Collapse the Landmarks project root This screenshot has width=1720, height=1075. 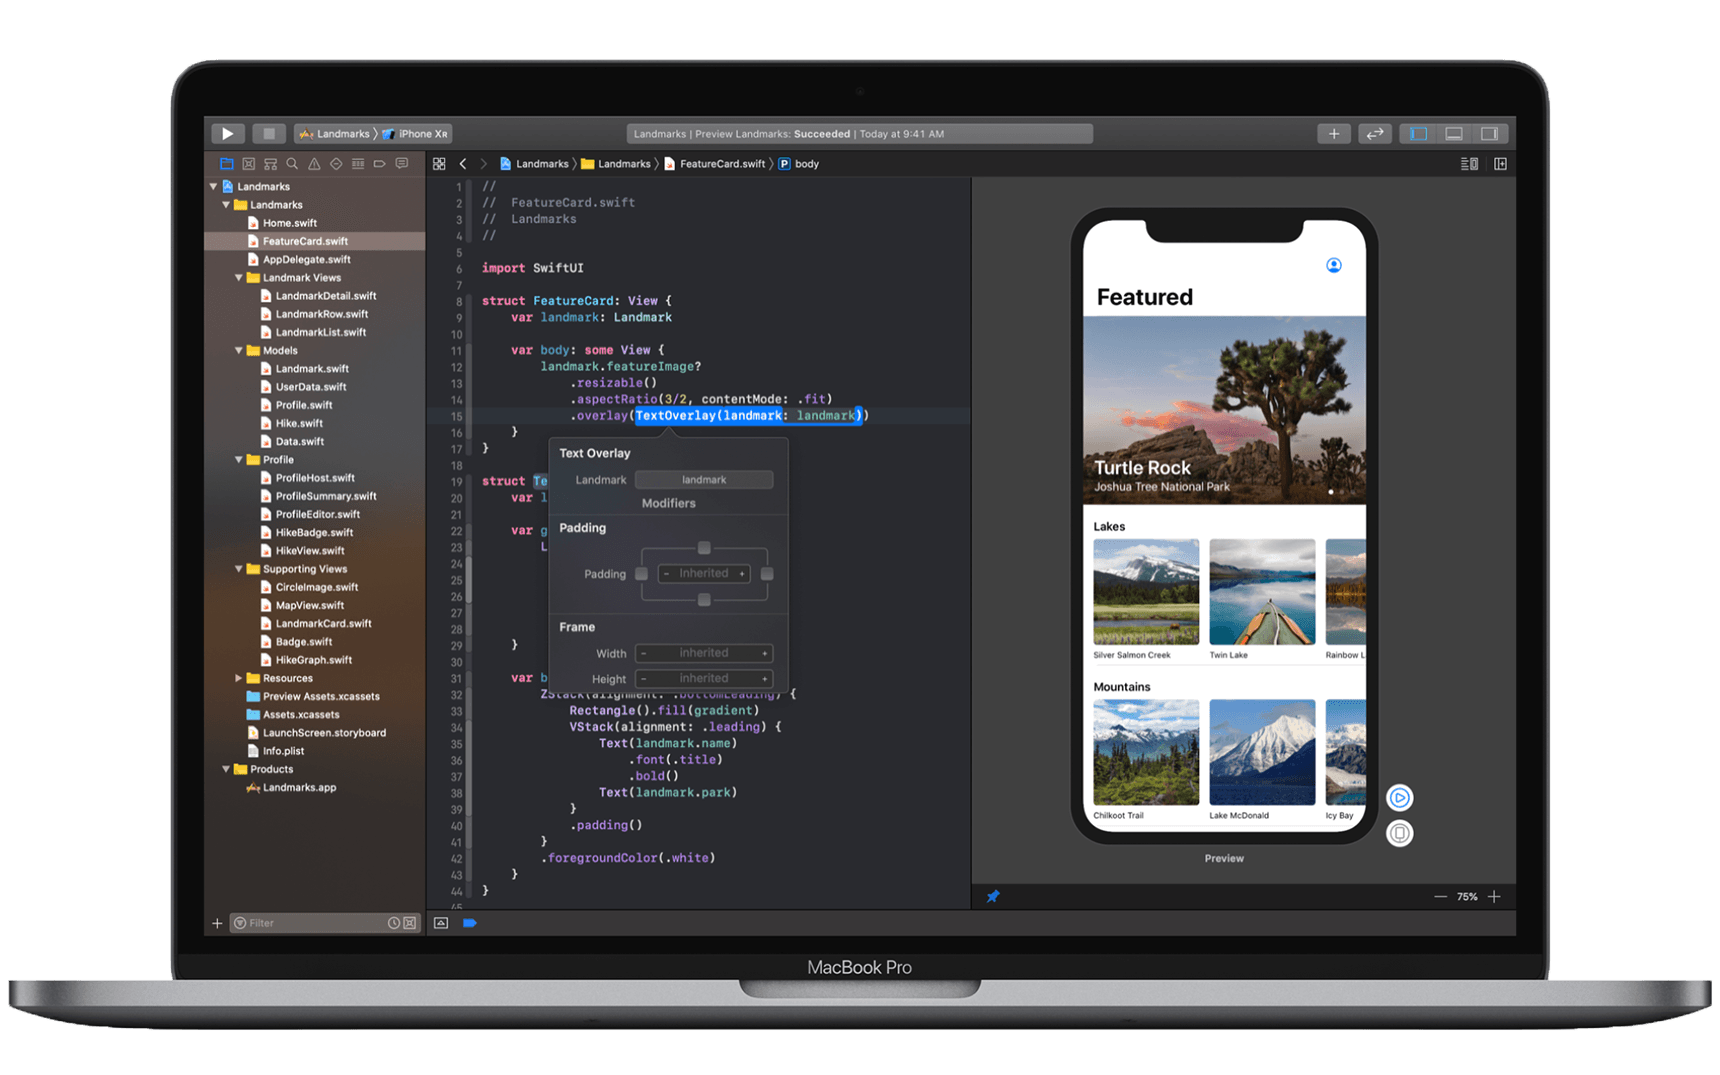(213, 186)
